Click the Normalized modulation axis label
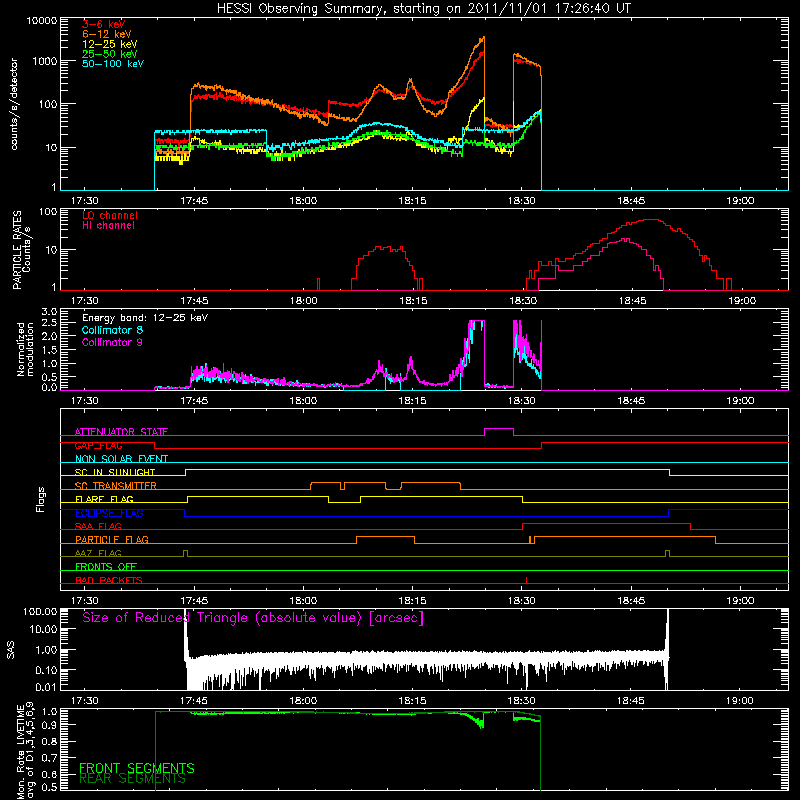 coord(25,349)
